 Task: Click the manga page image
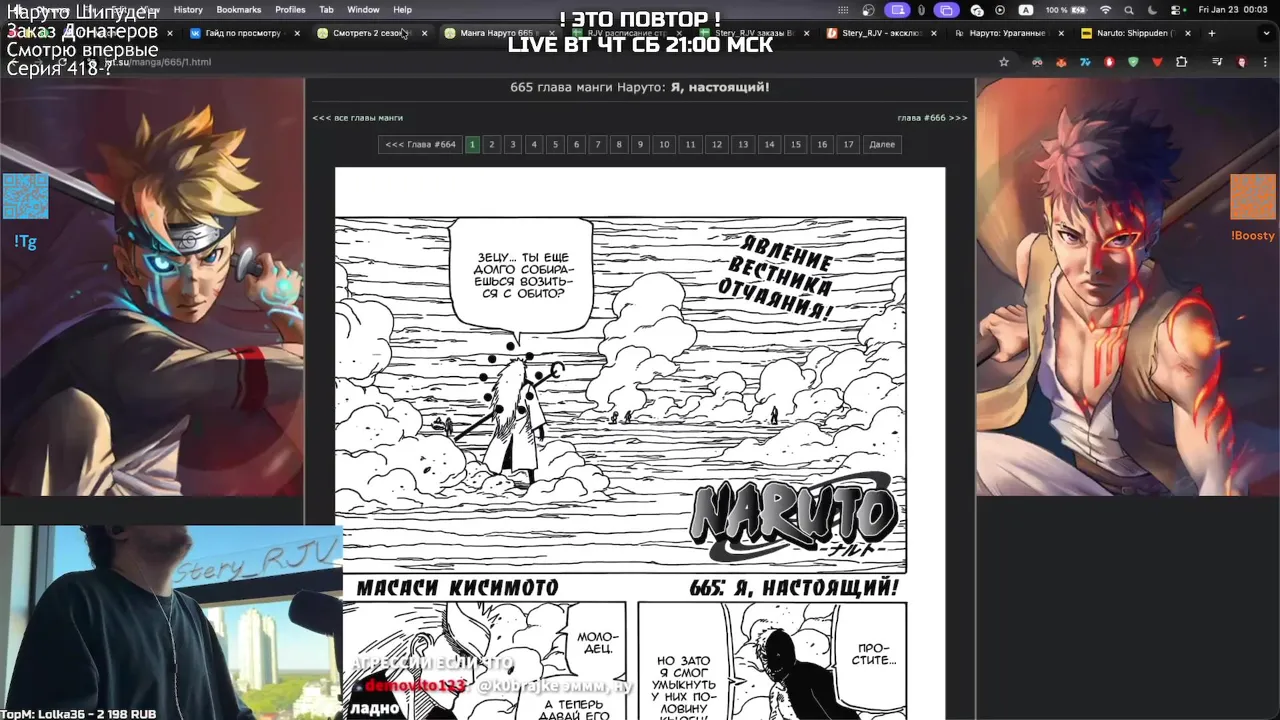tap(640, 443)
